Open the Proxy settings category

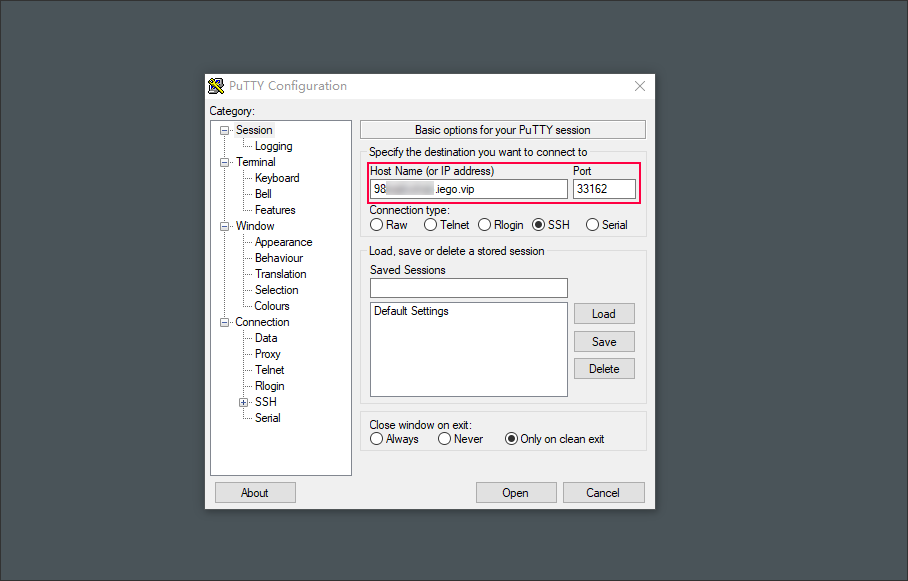point(267,354)
